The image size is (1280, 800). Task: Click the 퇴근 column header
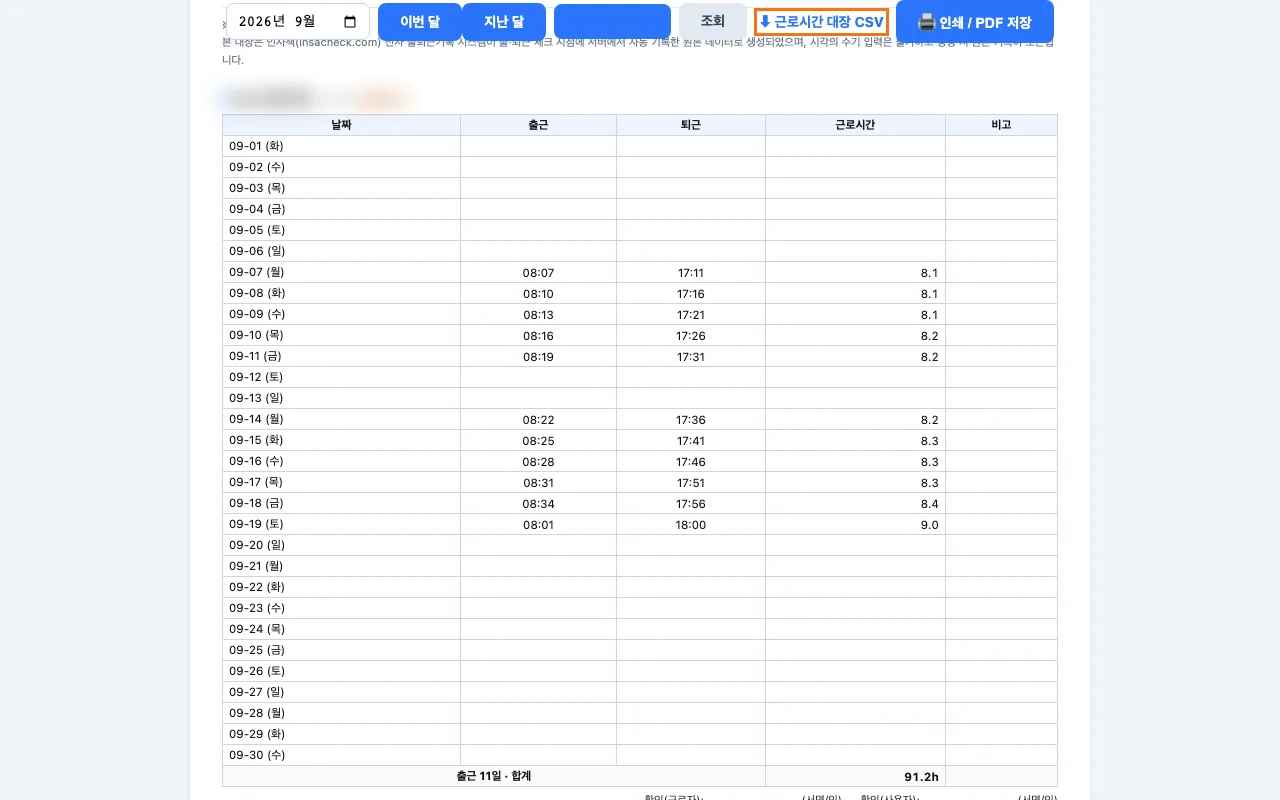tap(691, 125)
